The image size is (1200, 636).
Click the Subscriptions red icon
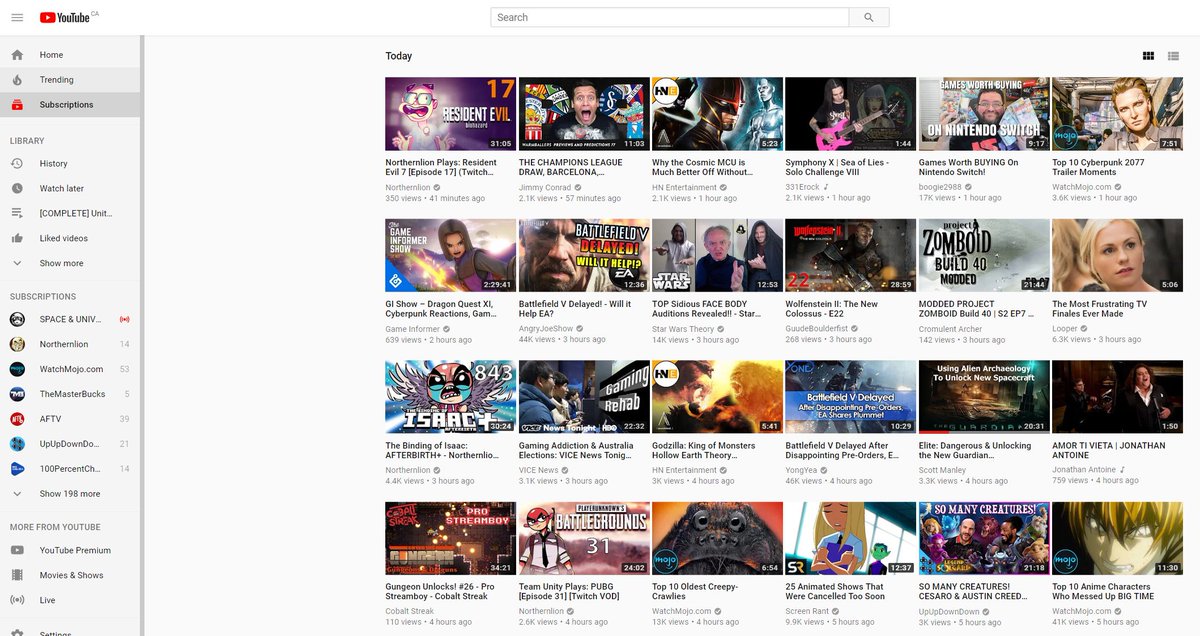(x=17, y=105)
